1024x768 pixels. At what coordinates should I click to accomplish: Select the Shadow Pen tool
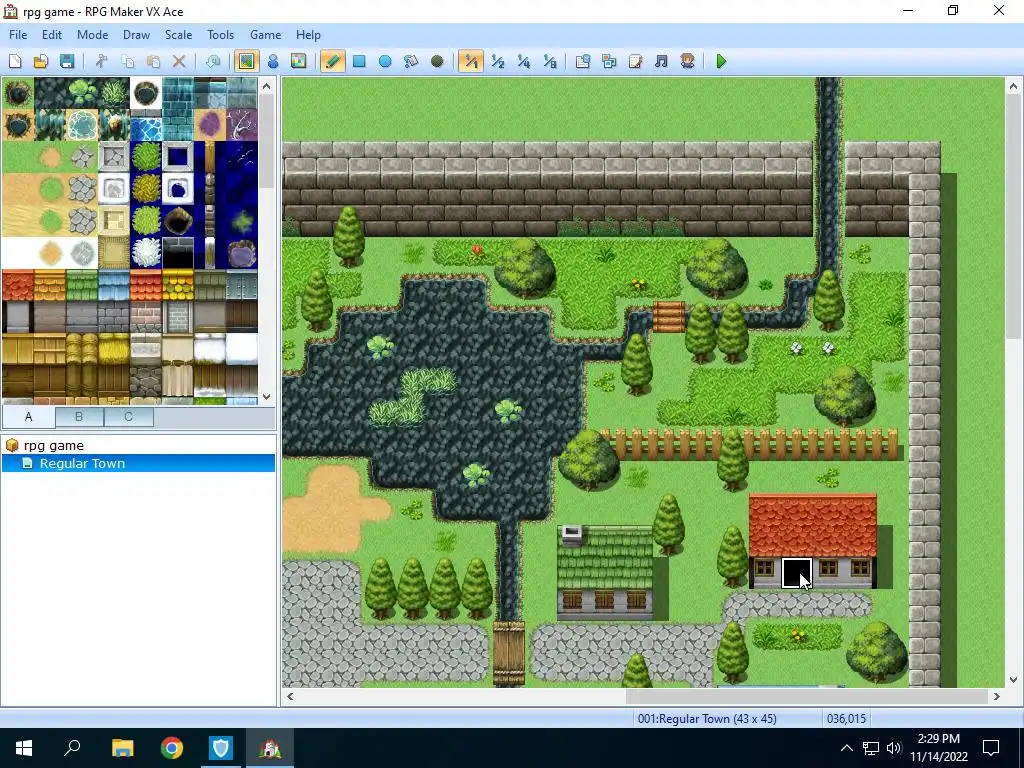click(x=437, y=61)
